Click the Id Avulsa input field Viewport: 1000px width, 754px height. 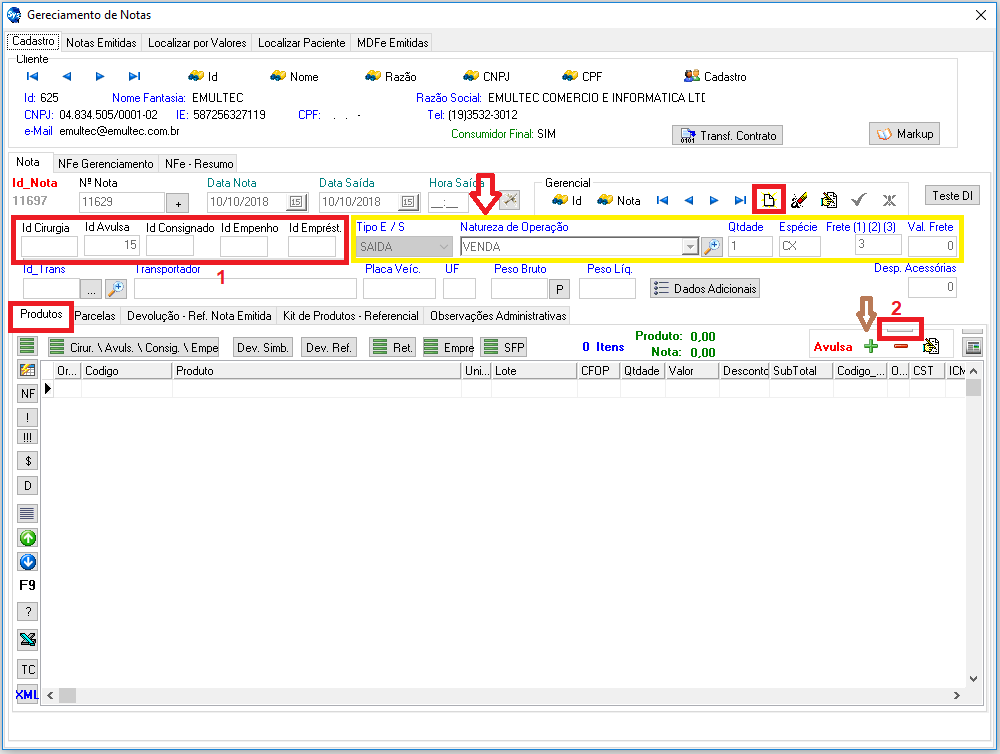111,246
